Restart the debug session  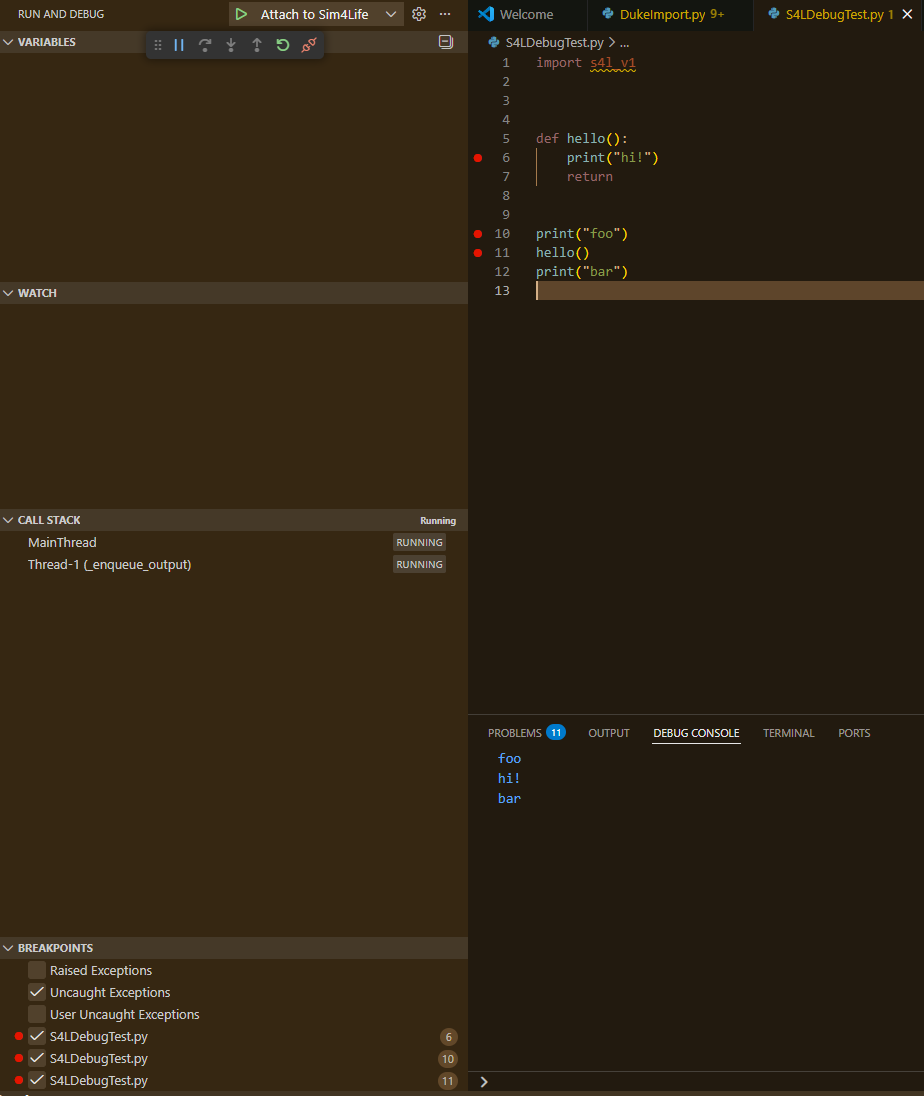pyautogui.click(x=283, y=45)
